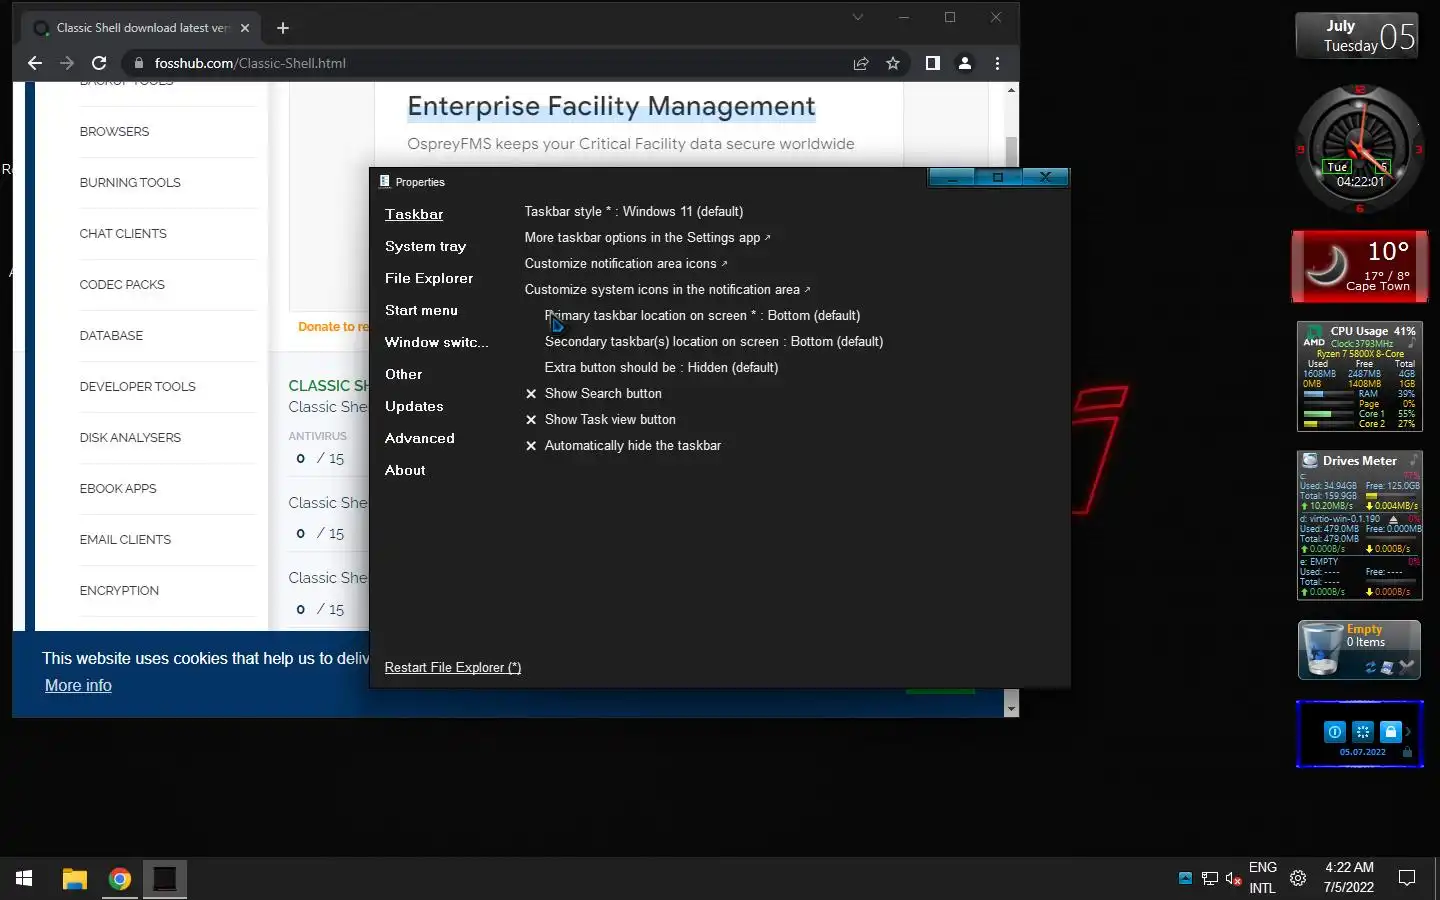Open the gear icon in system tray
Viewport: 1440px width, 900px height.
(x=1298, y=878)
